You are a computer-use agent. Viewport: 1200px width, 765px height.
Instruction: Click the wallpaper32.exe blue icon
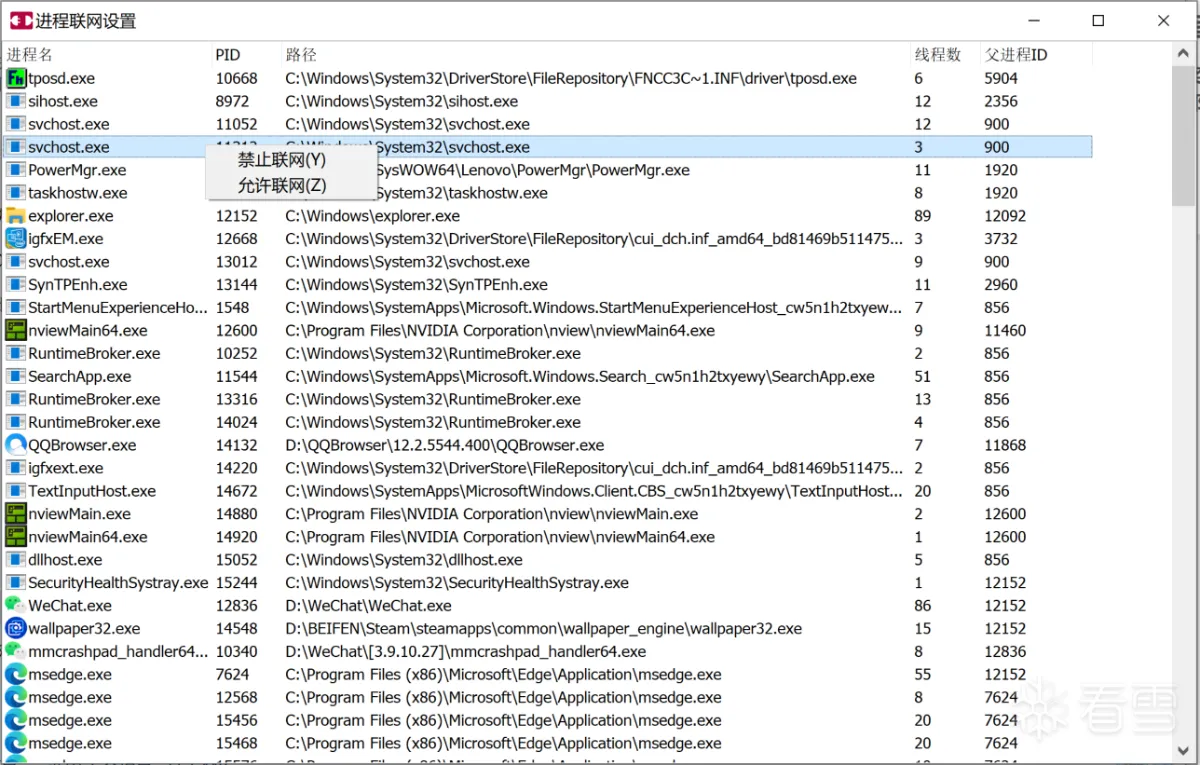point(16,629)
